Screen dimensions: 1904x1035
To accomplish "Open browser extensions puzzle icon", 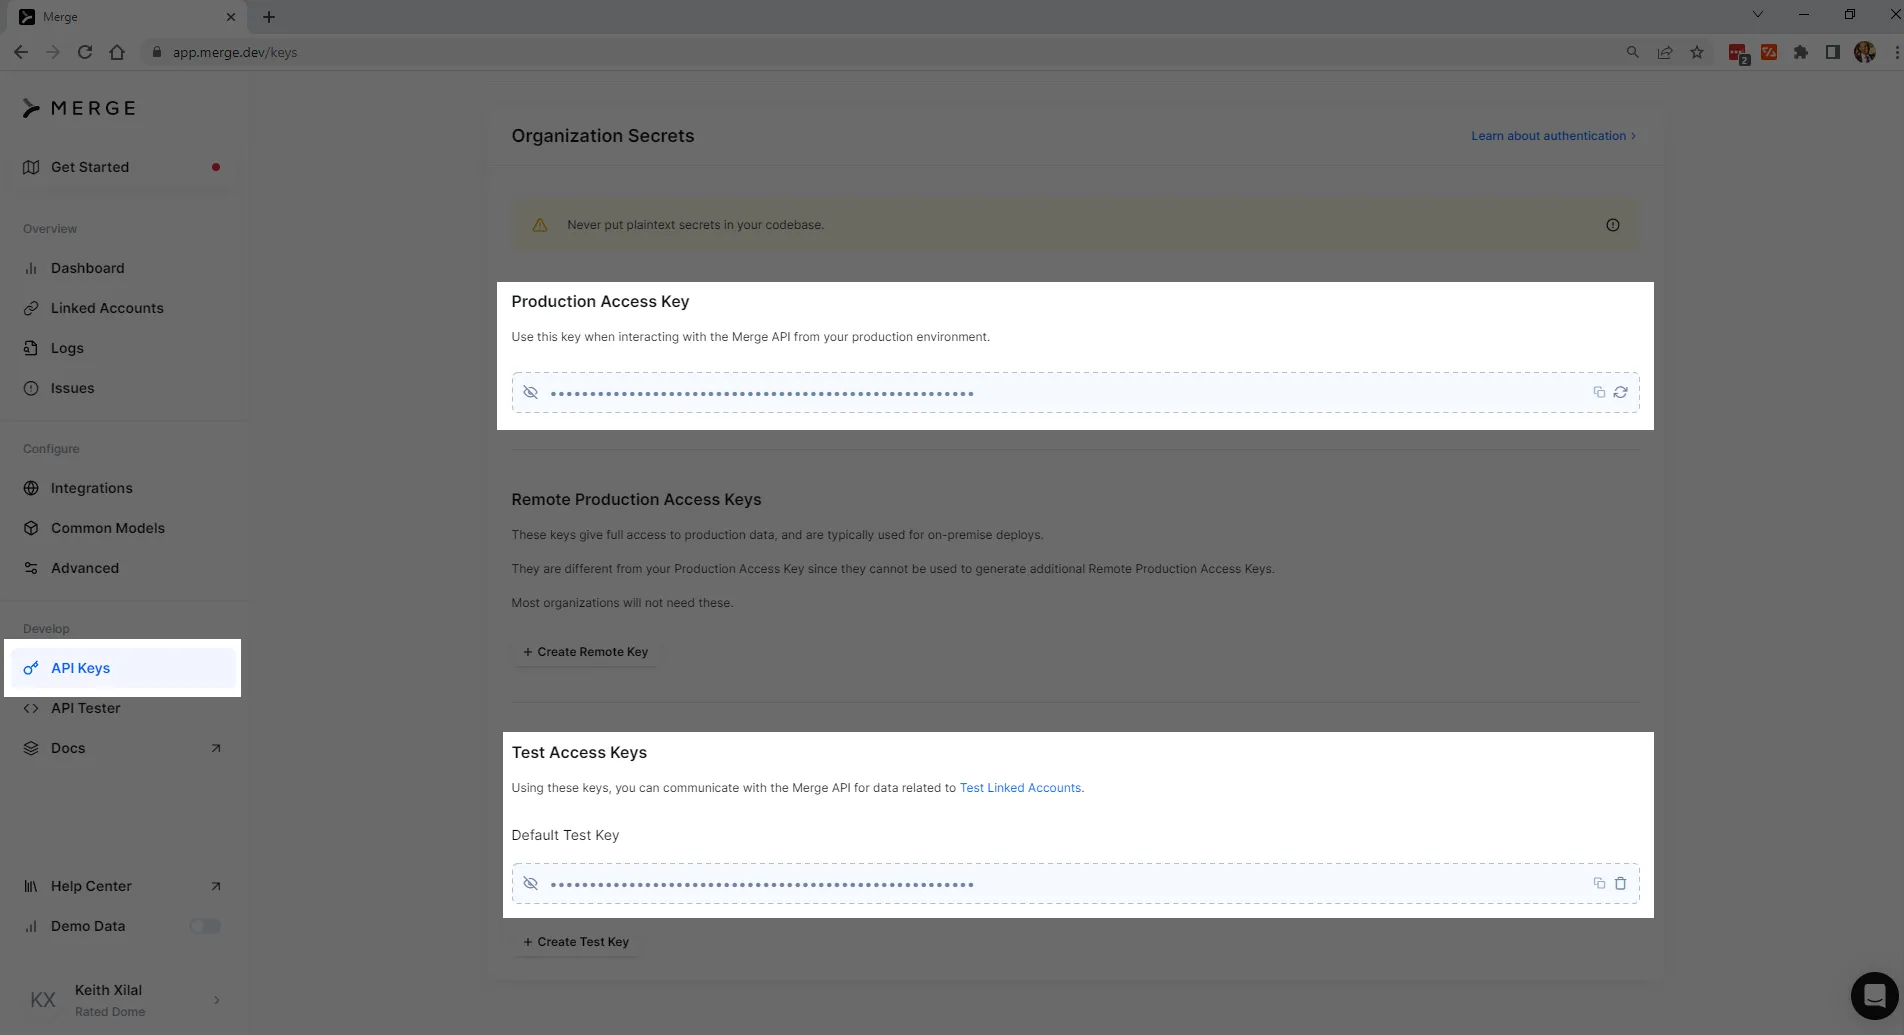I will coord(1801,52).
